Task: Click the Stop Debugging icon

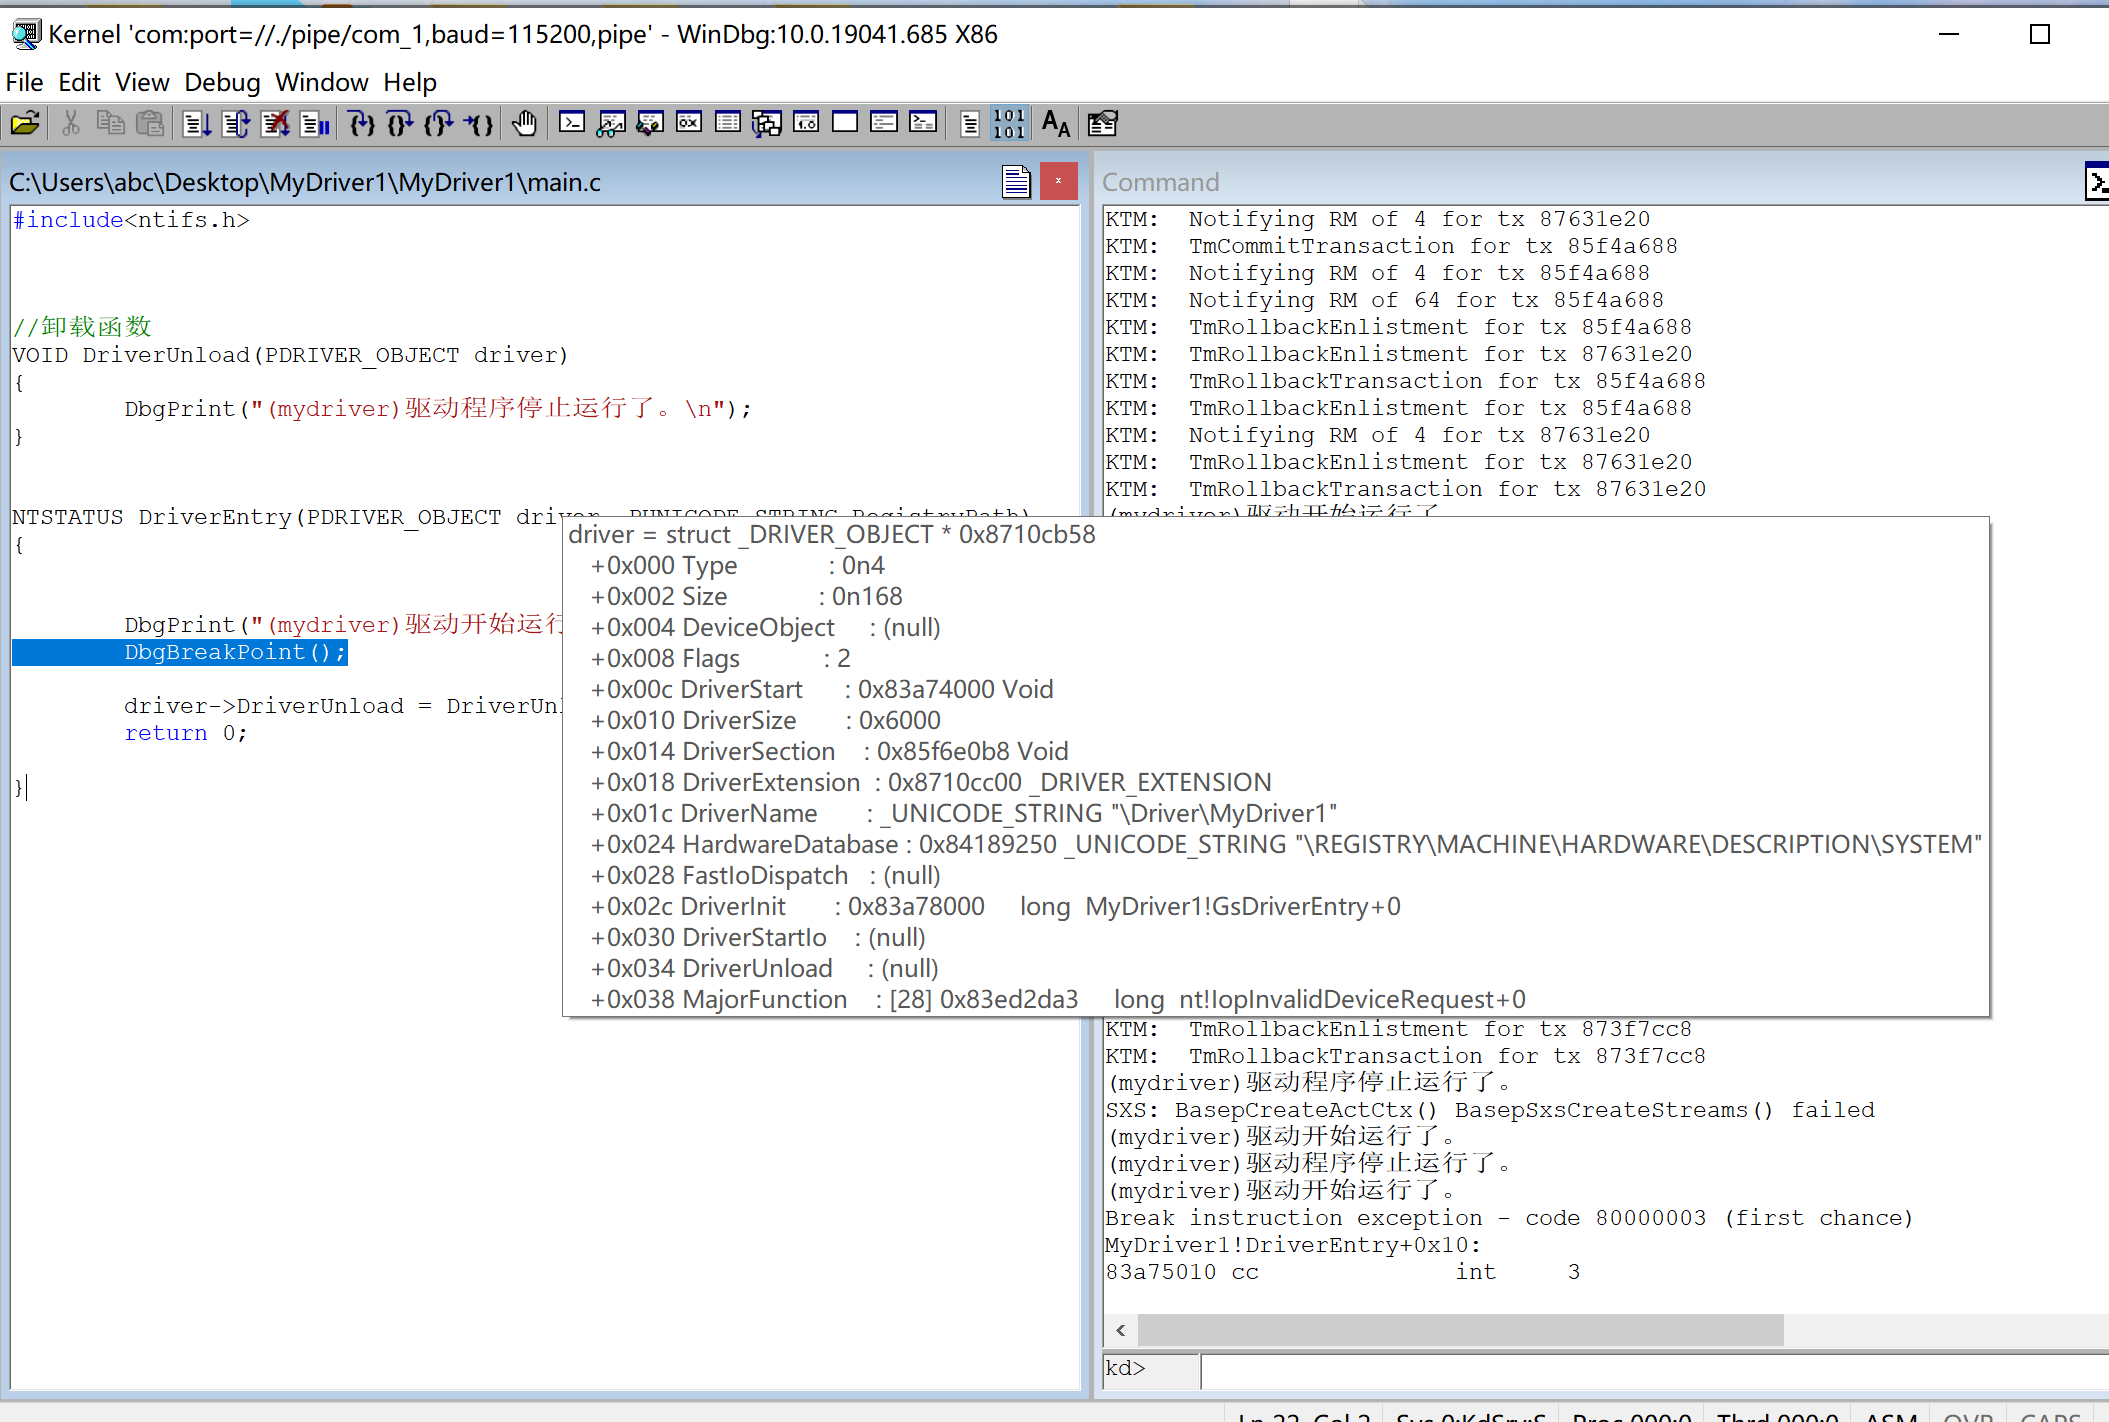Action: [x=275, y=124]
